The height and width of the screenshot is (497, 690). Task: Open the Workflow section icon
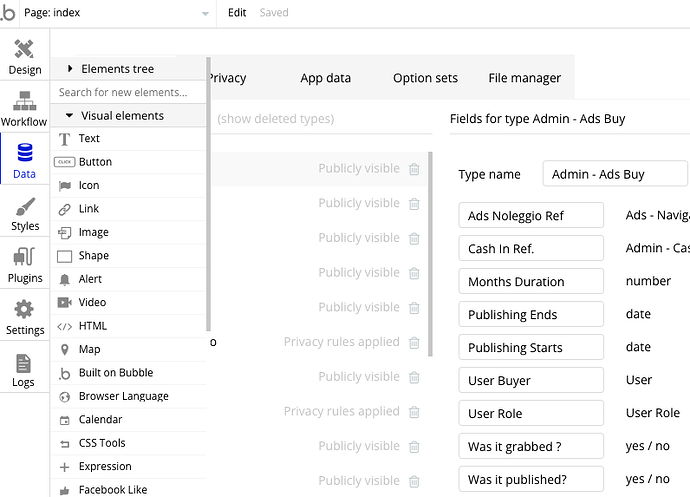coord(24,101)
